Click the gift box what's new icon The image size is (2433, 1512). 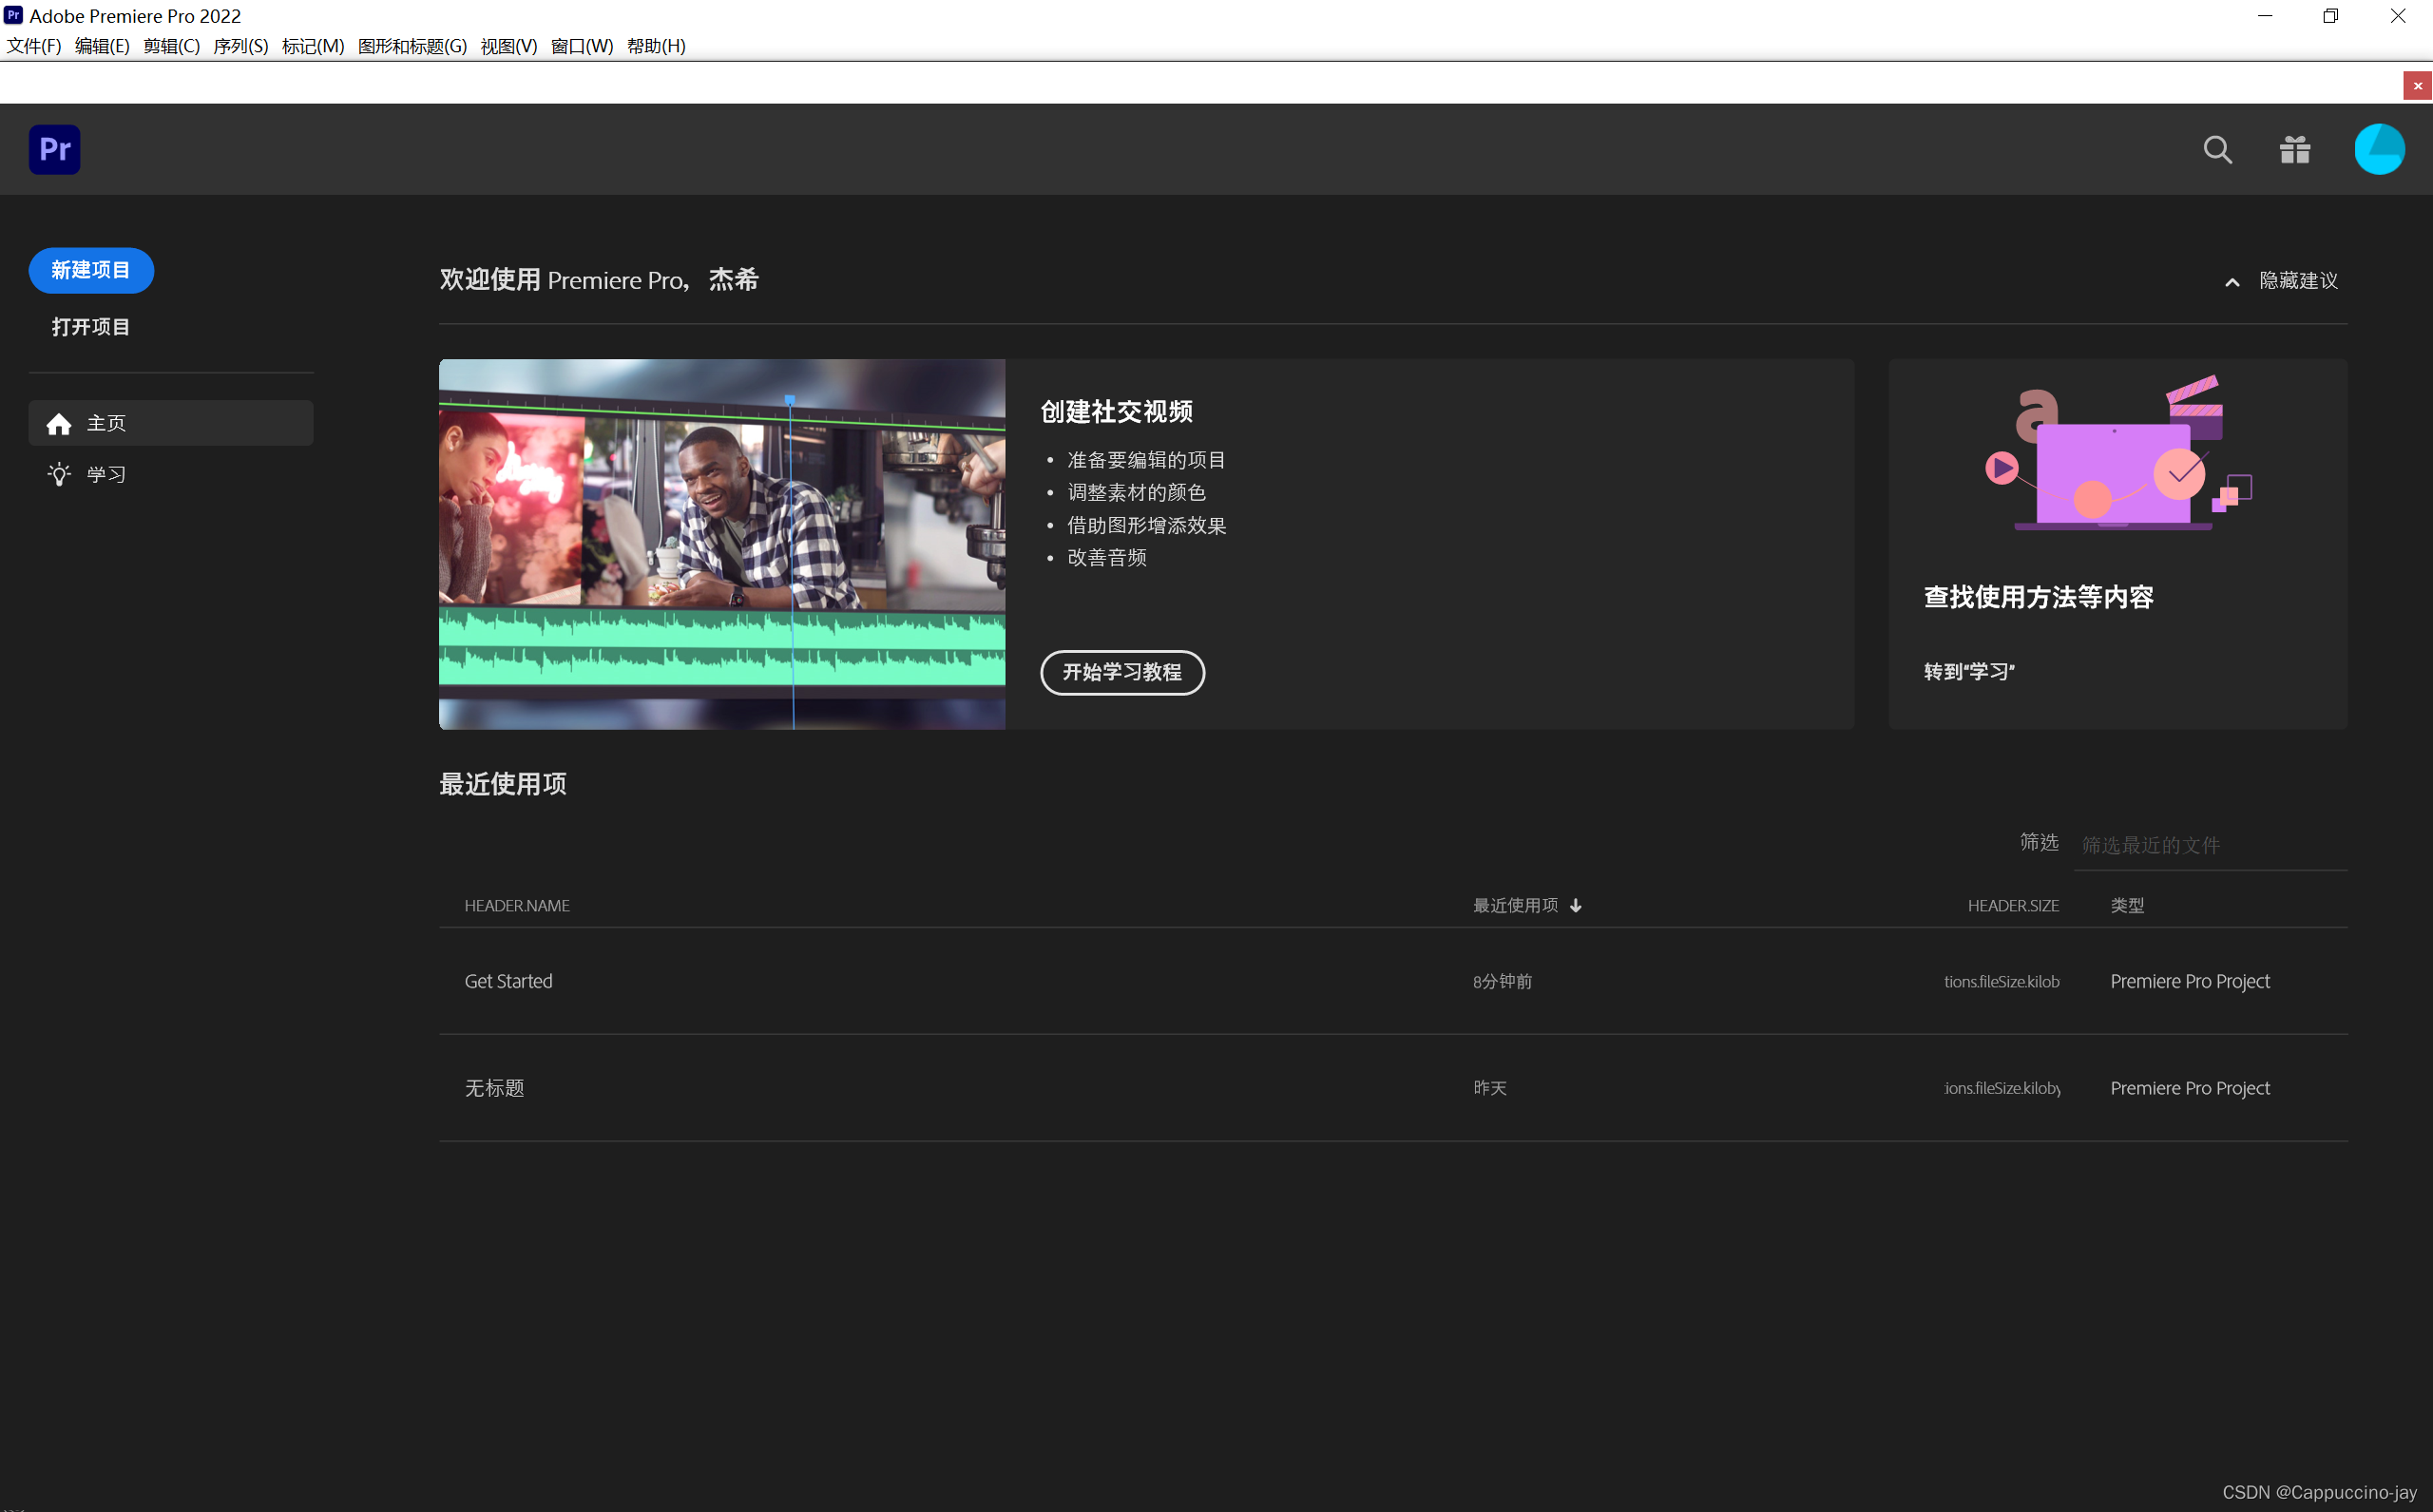coord(2294,150)
